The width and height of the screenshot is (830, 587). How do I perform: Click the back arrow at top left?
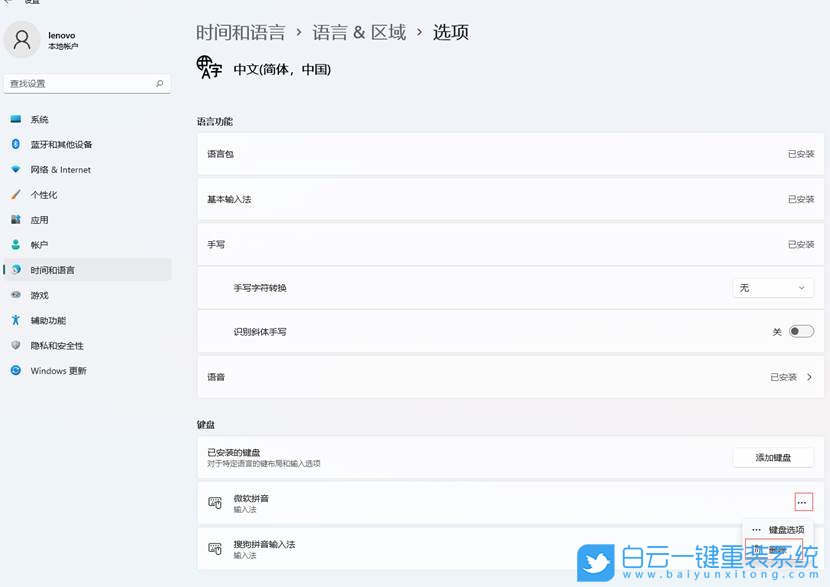pos(8,3)
